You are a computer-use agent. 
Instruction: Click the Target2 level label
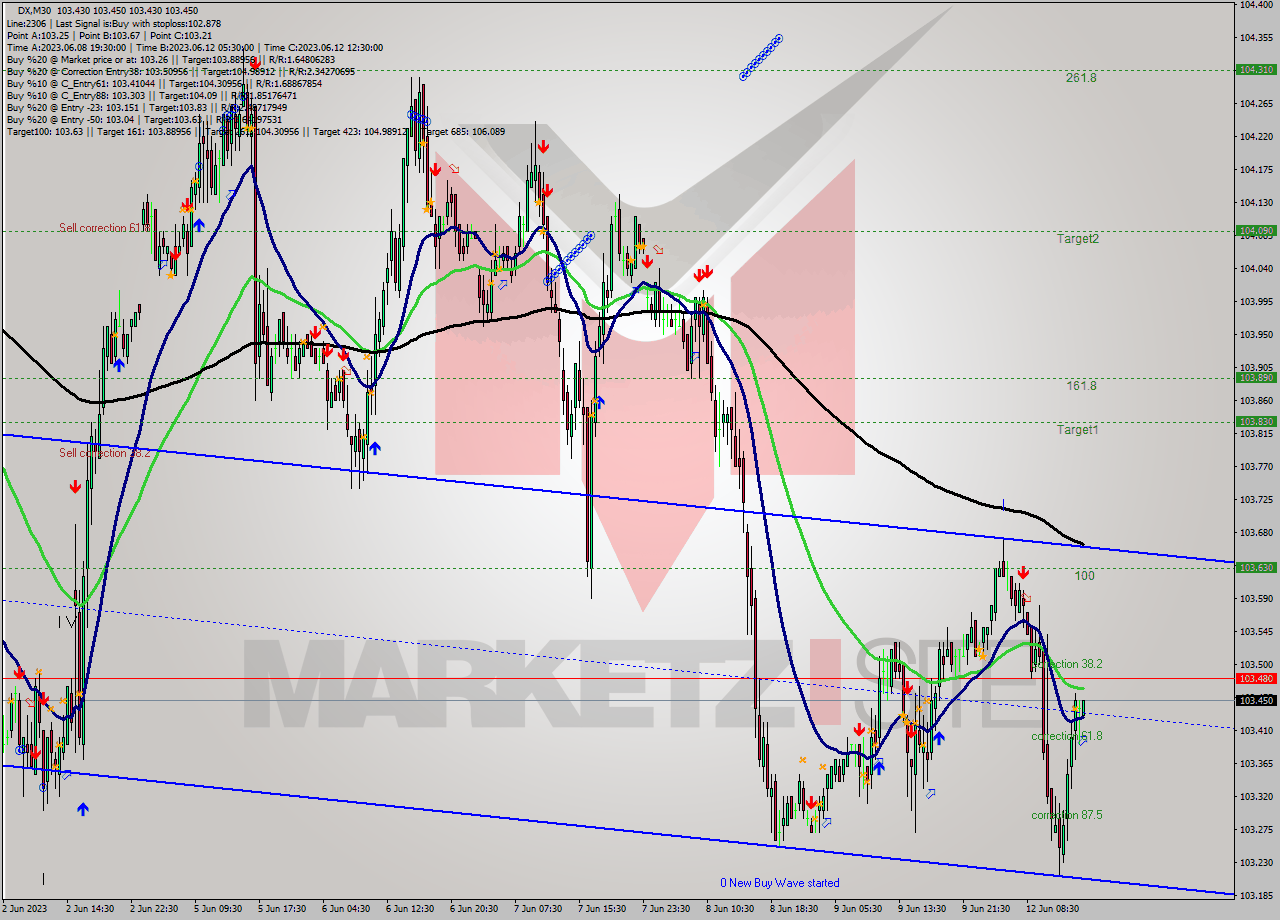click(1078, 238)
